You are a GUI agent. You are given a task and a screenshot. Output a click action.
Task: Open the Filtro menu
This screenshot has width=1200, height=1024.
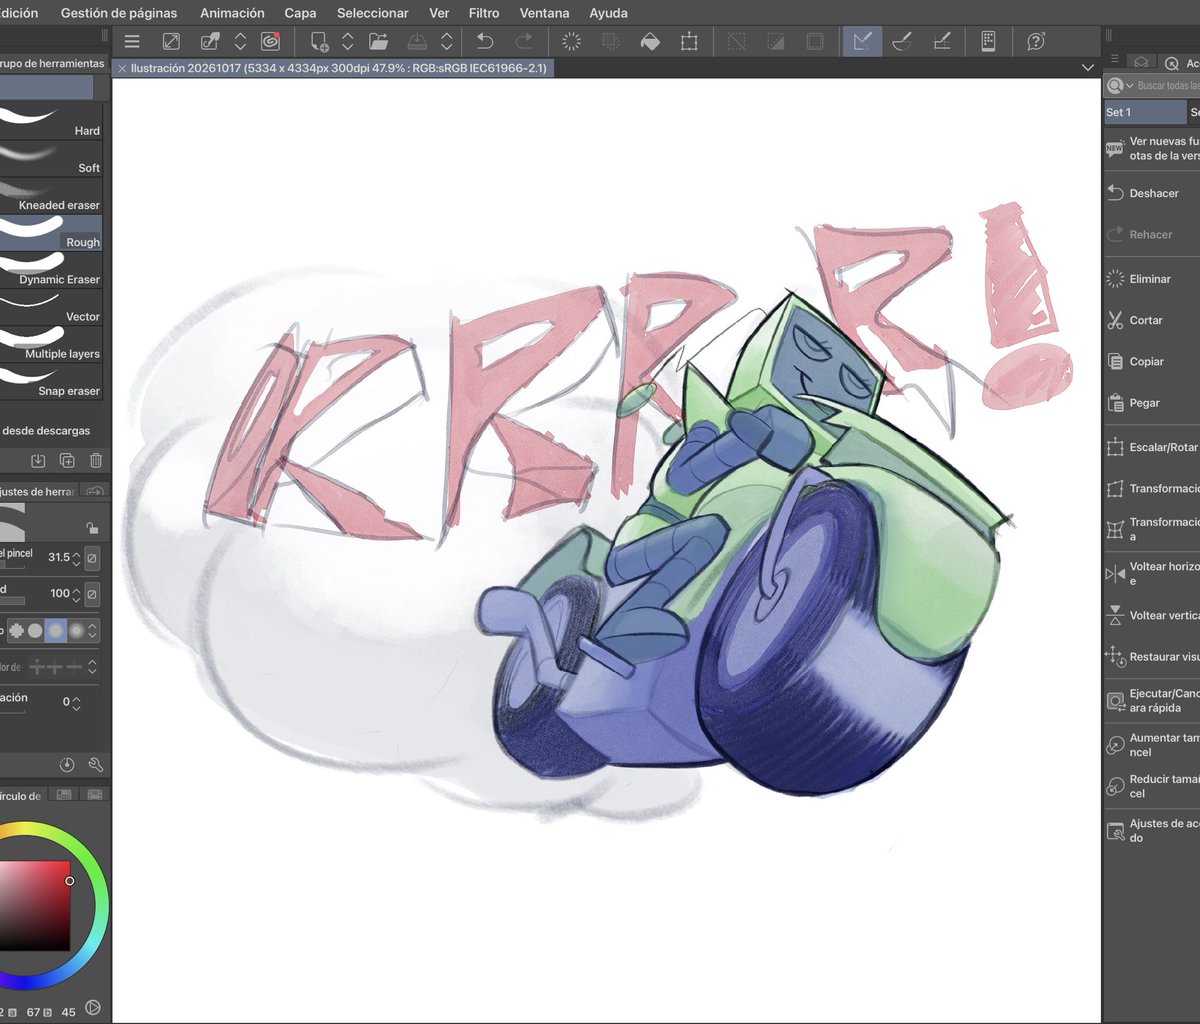pos(484,13)
